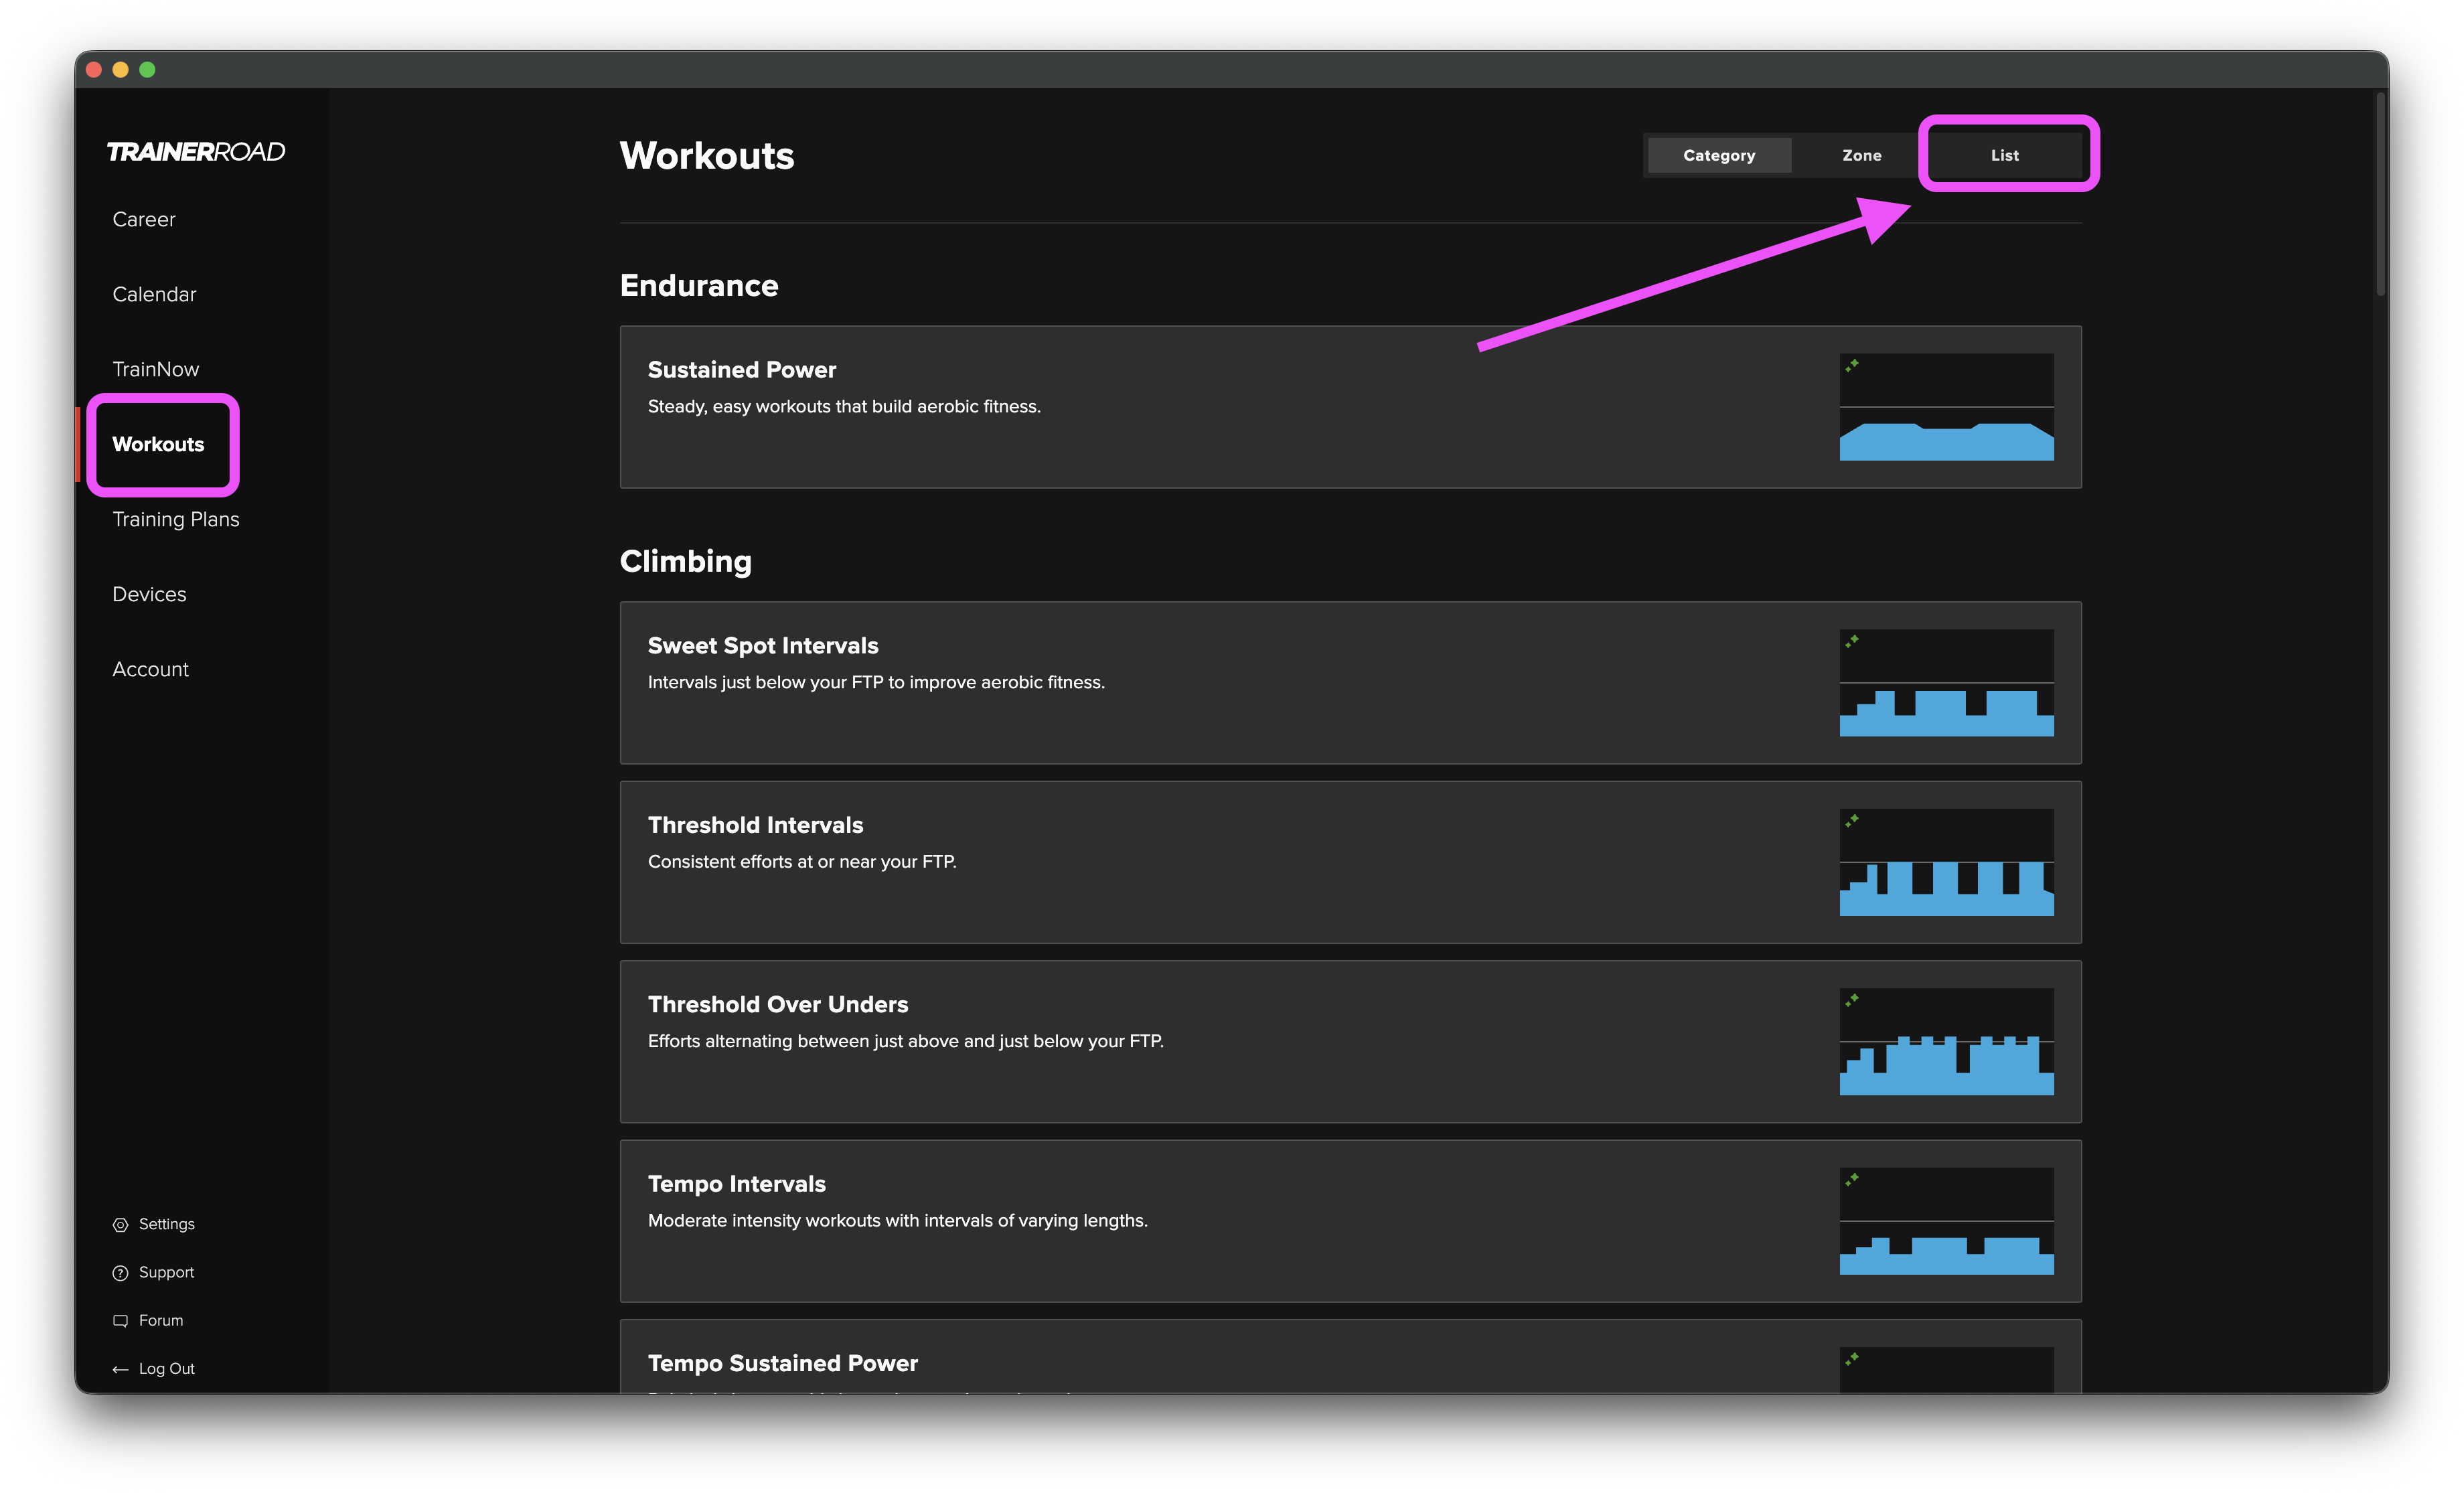
Task: Visit the Forum link
Action: pyautogui.click(x=161, y=1320)
